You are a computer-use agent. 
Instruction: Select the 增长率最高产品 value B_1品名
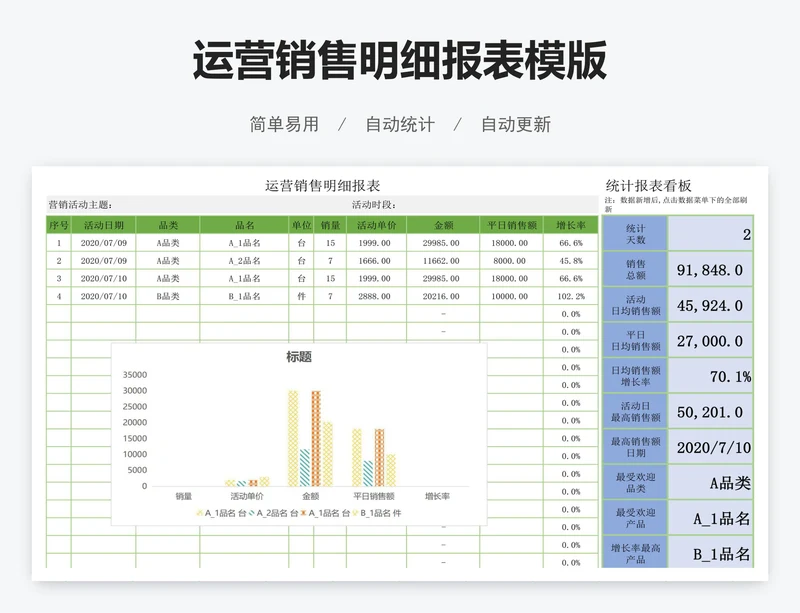tap(711, 553)
